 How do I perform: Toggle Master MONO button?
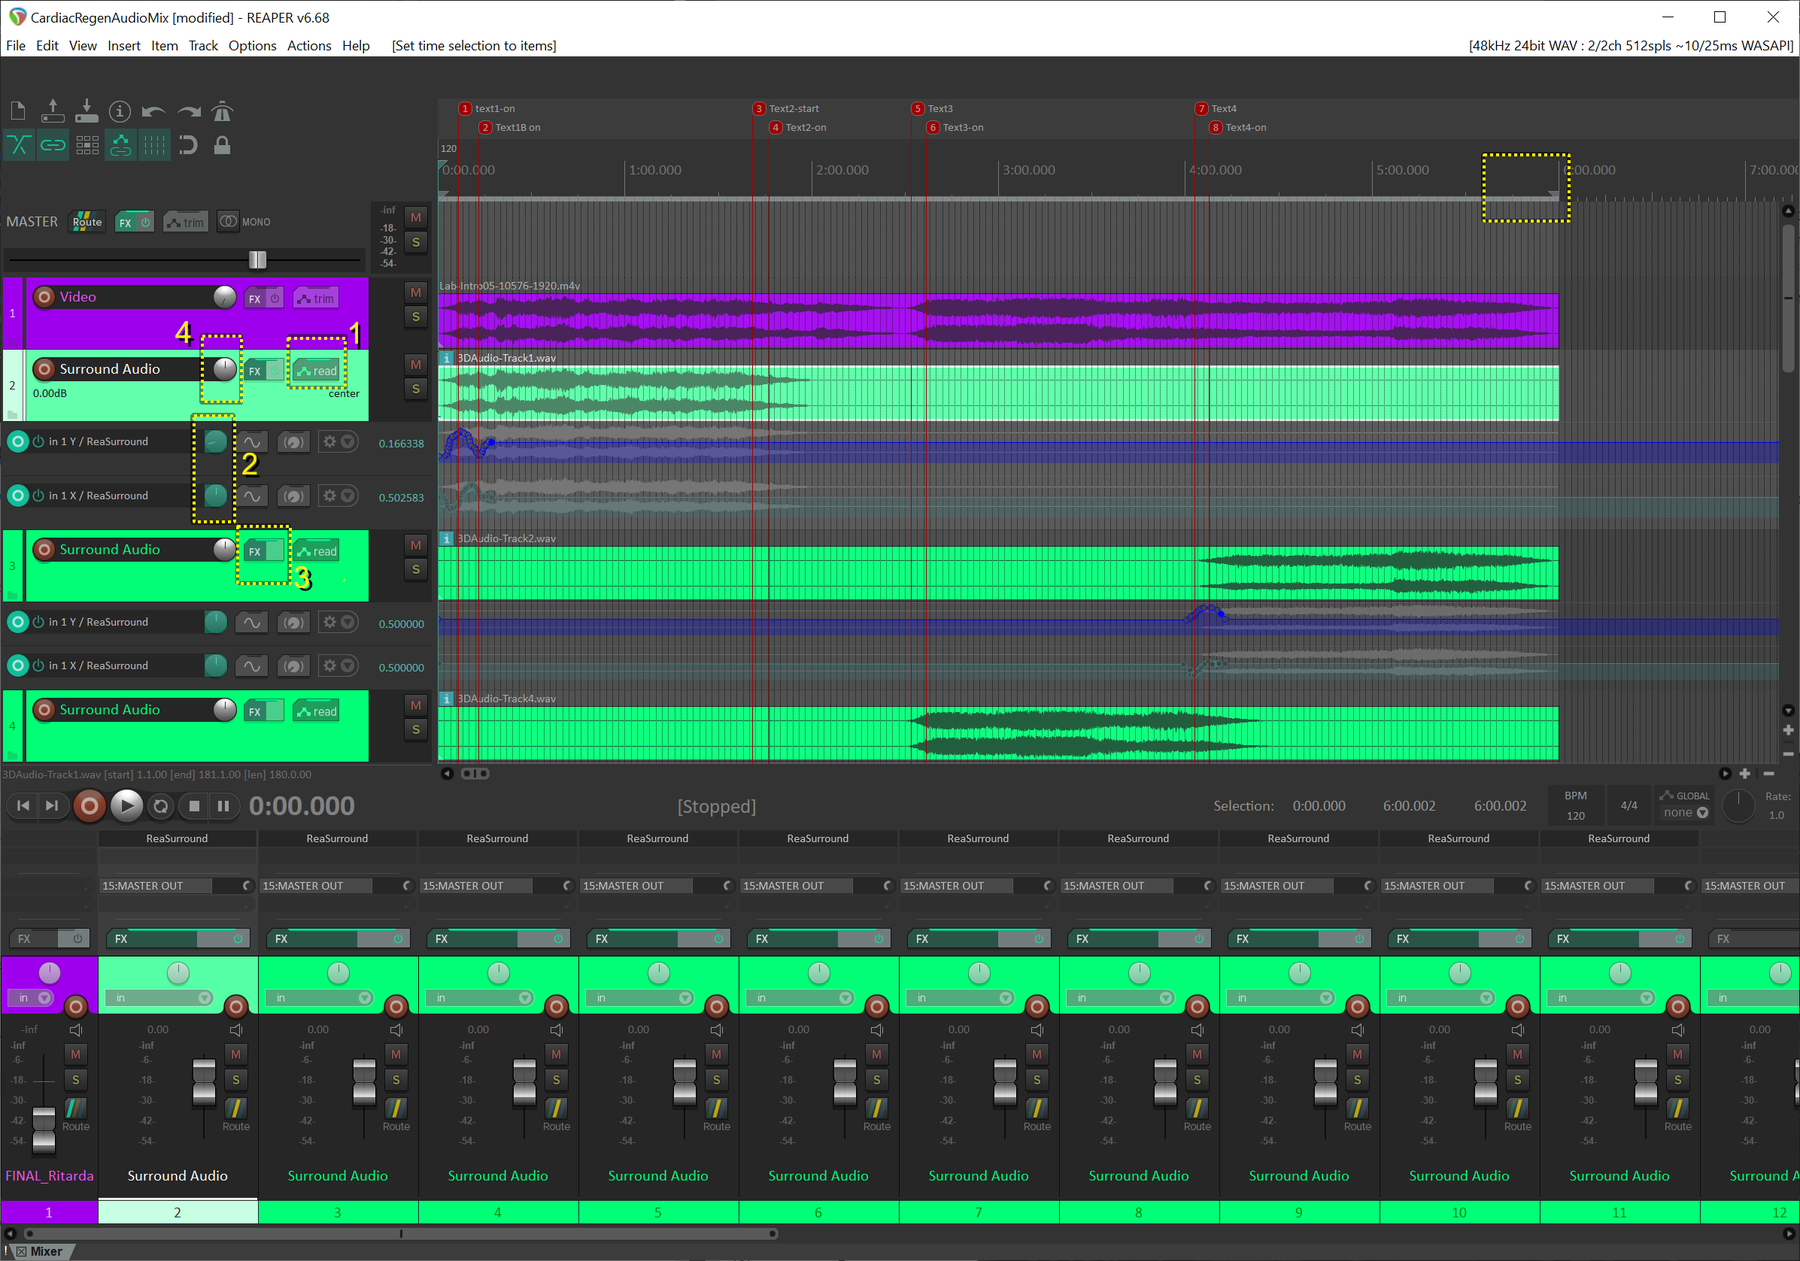tap(245, 222)
